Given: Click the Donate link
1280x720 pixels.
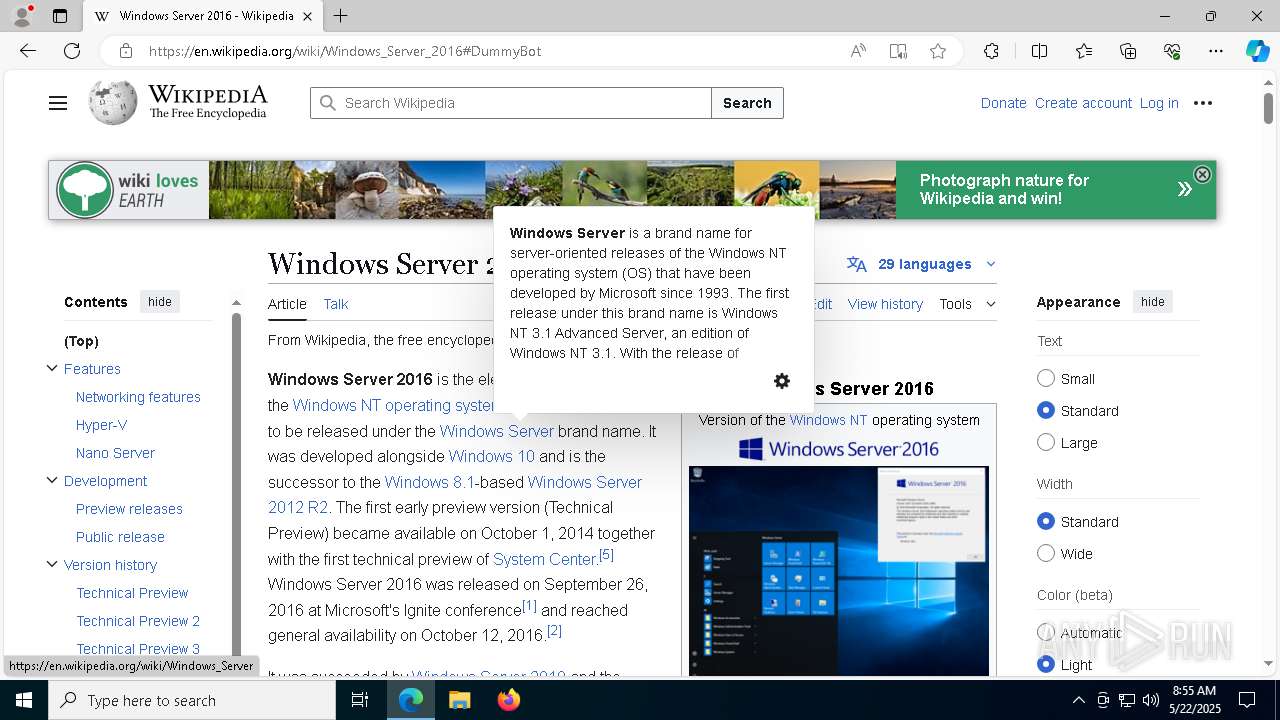Looking at the screenshot, I should point(1003,103).
